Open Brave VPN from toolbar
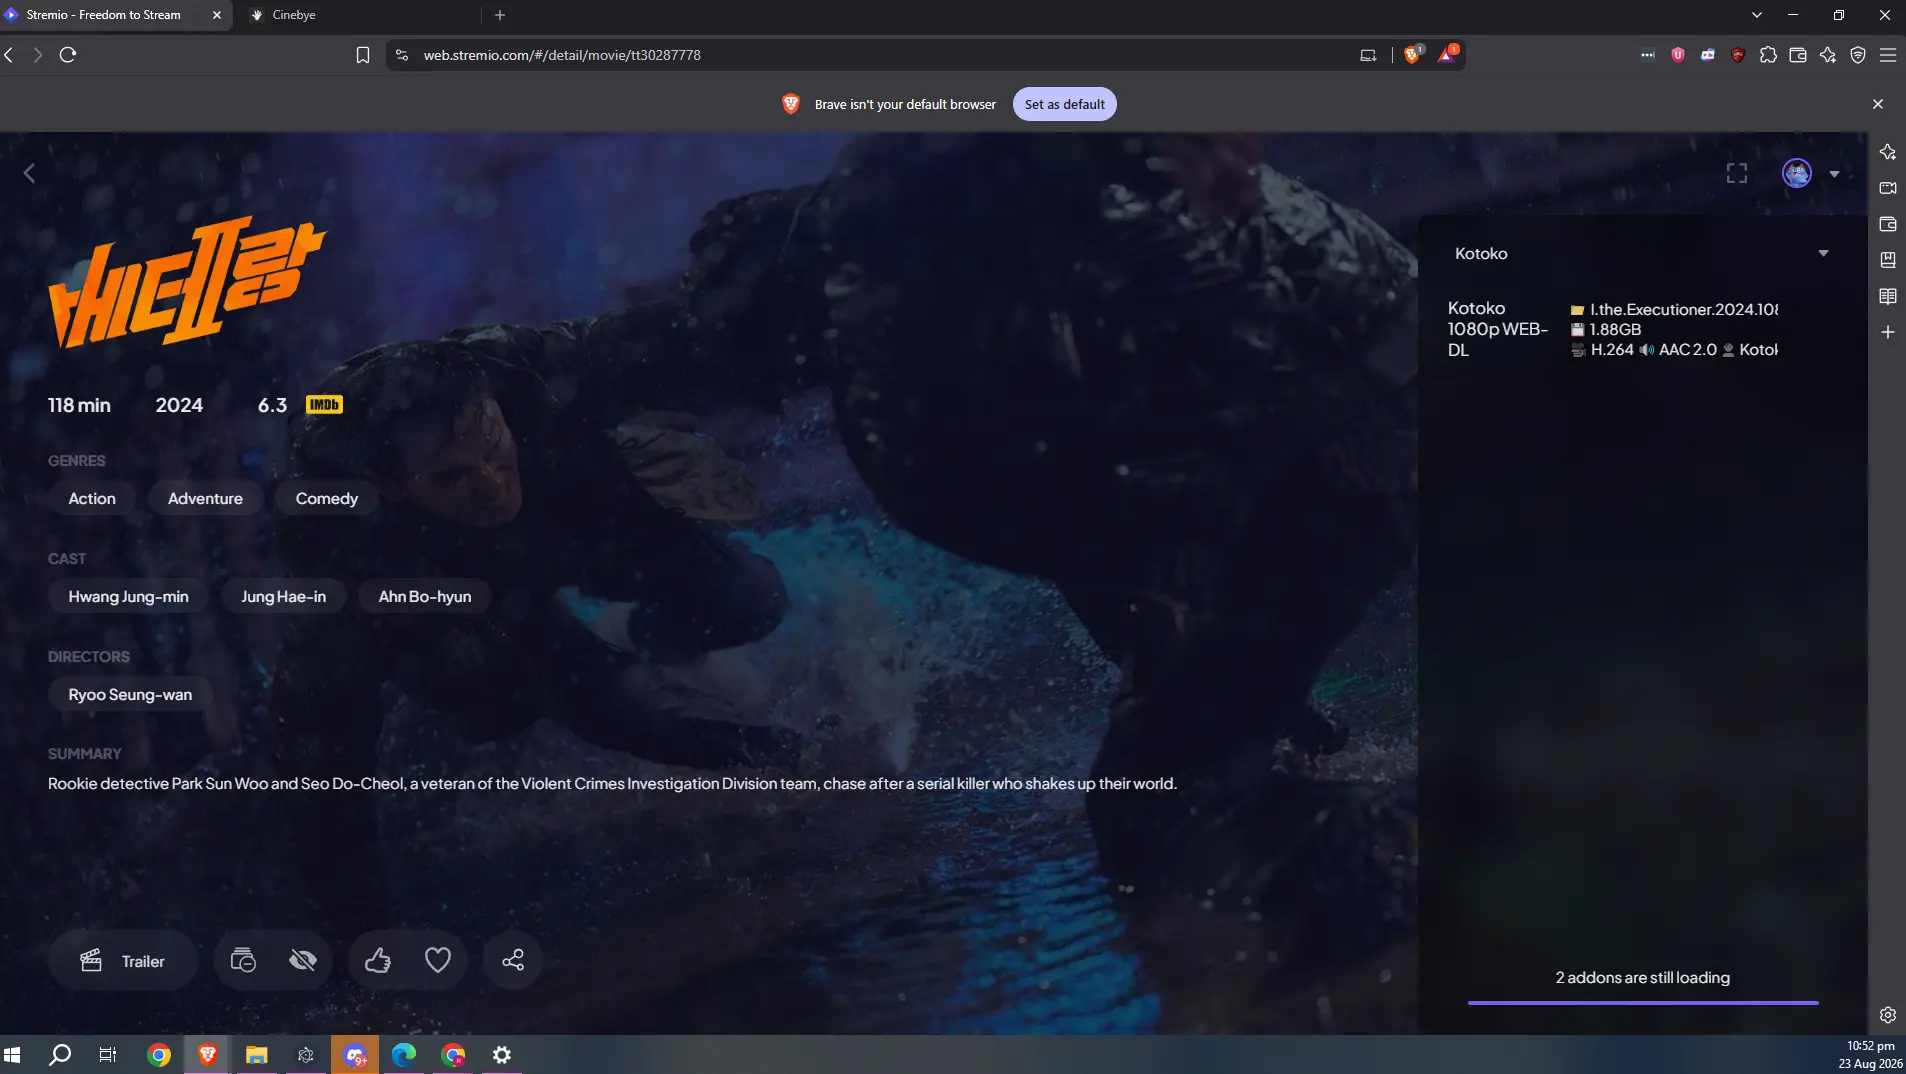The height and width of the screenshot is (1074, 1906). coord(1858,55)
